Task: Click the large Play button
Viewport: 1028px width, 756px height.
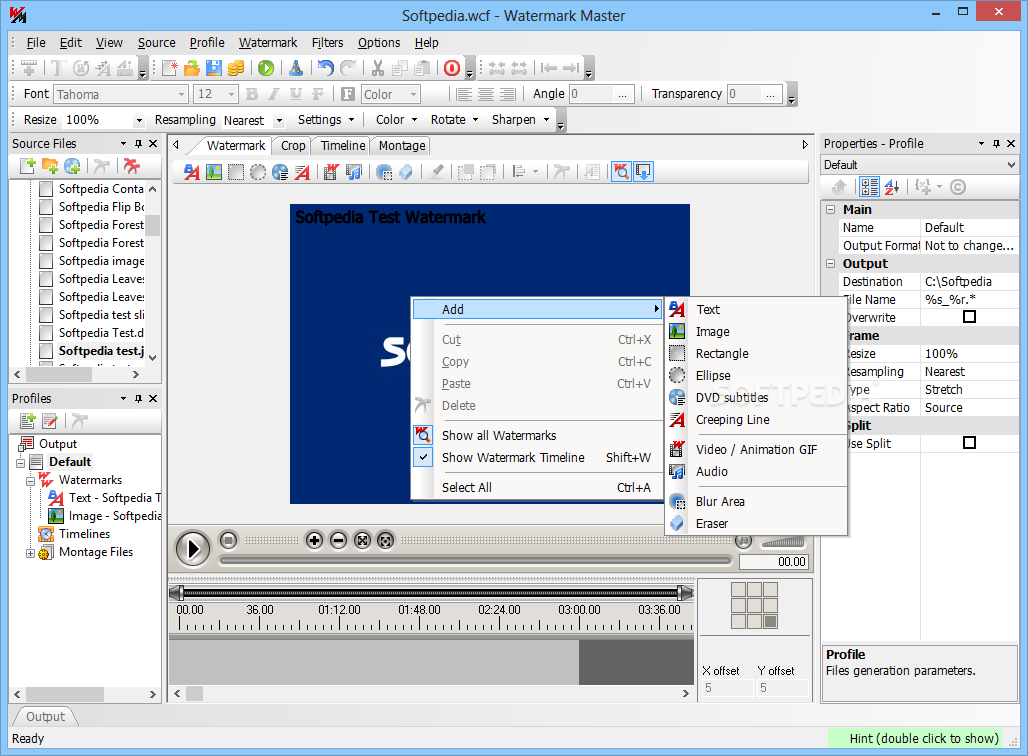Action: click(193, 548)
